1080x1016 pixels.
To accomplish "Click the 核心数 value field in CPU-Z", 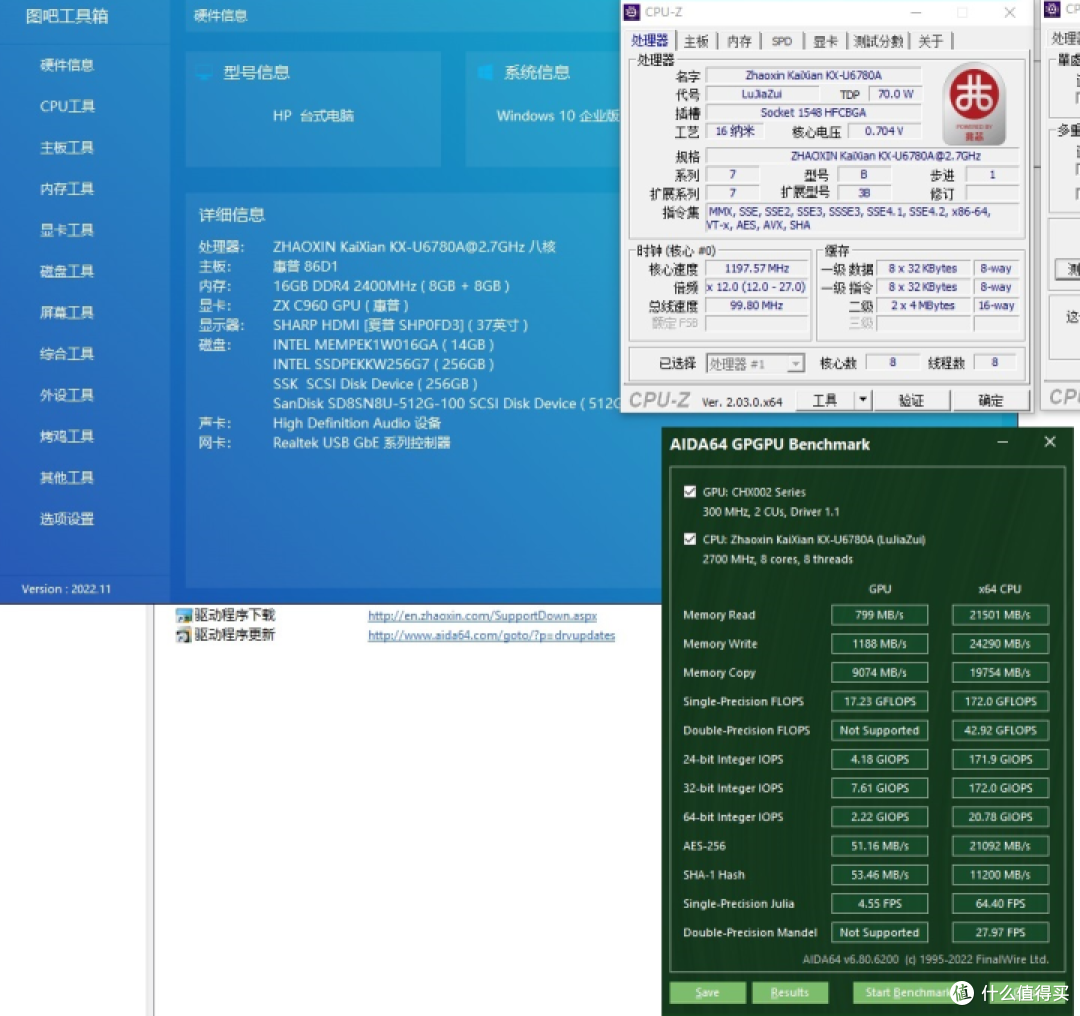I will [x=893, y=362].
